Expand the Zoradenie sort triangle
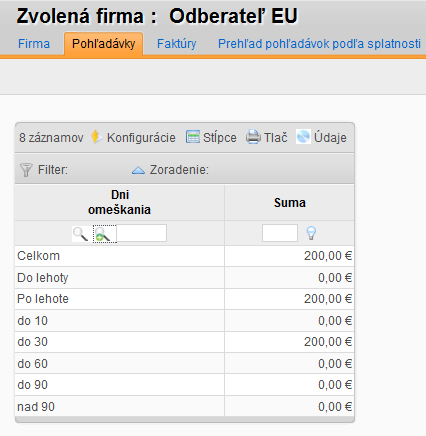 (x=138, y=170)
